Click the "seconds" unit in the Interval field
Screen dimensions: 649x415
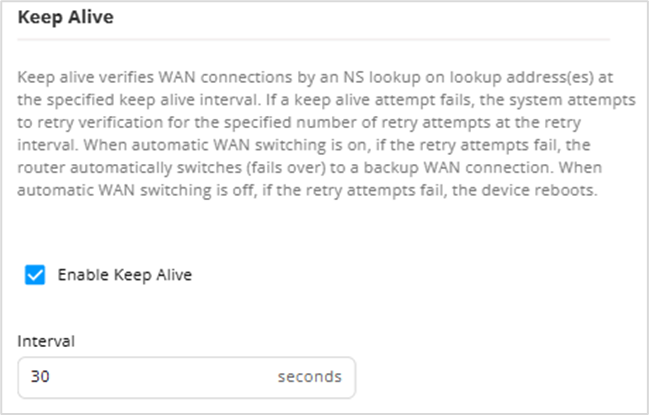(x=309, y=377)
